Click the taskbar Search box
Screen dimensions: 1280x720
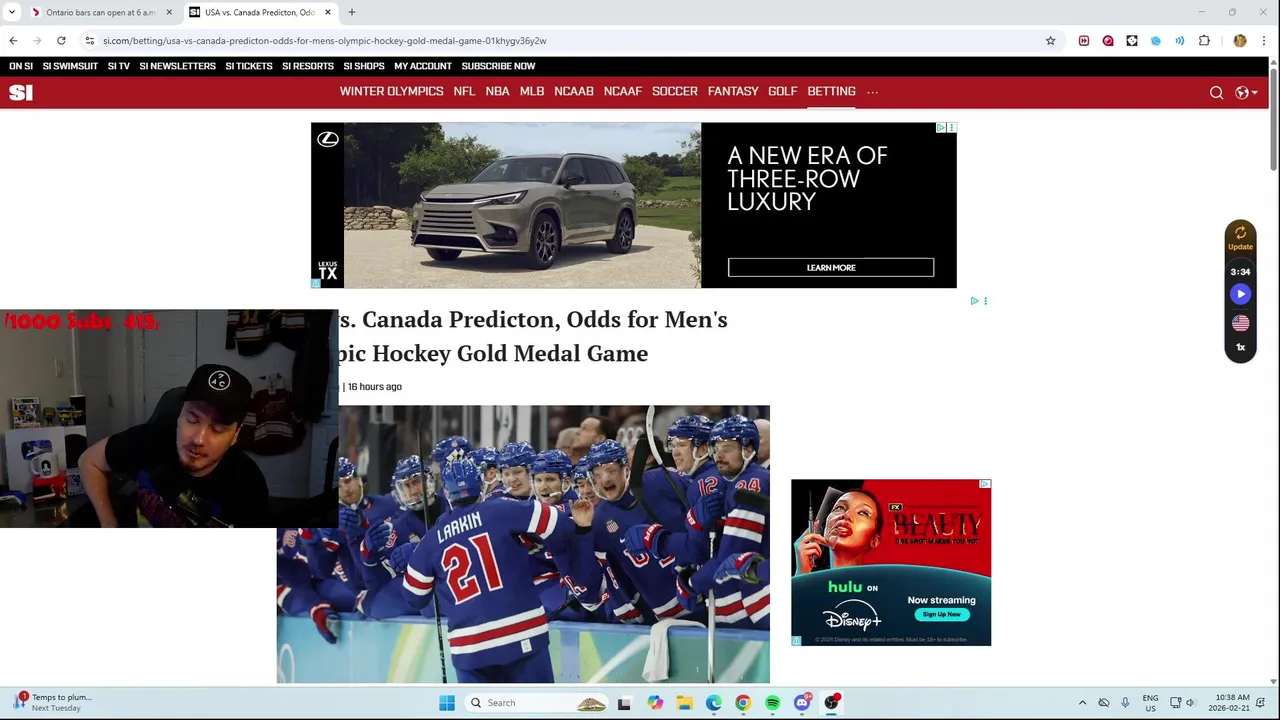tap(538, 703)
